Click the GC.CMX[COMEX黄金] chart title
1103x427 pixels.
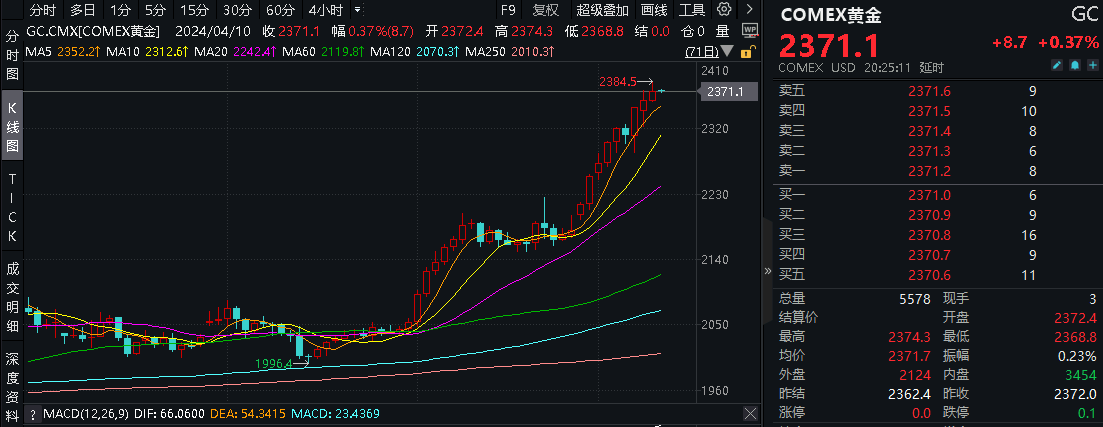pyautogui.click(x=94, y=31)
